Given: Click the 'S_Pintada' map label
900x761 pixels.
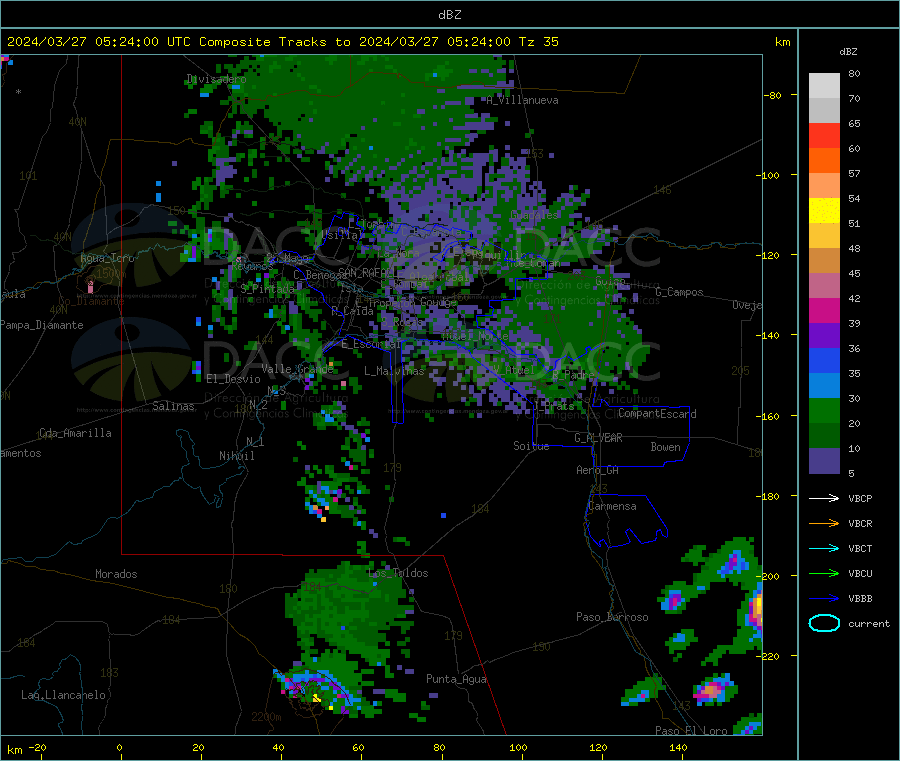Looking at the screenshot, I should pos(267,289).
